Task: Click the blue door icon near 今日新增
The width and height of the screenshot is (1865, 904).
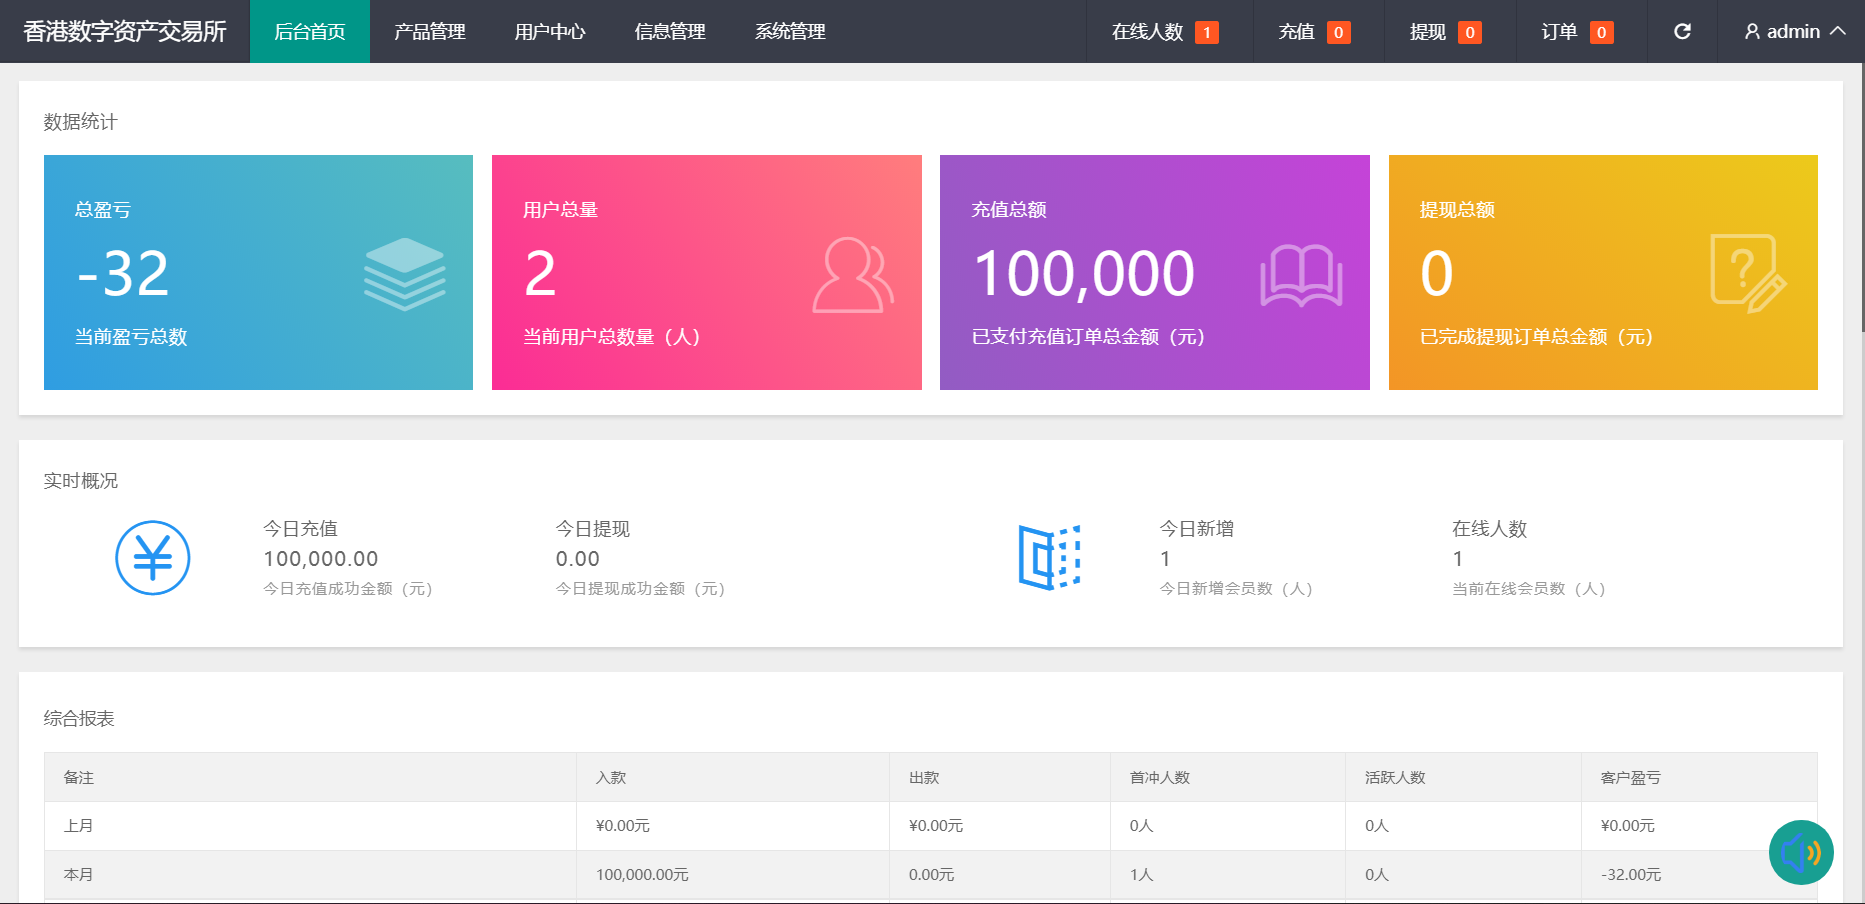Action: [x=1050, y=557]
